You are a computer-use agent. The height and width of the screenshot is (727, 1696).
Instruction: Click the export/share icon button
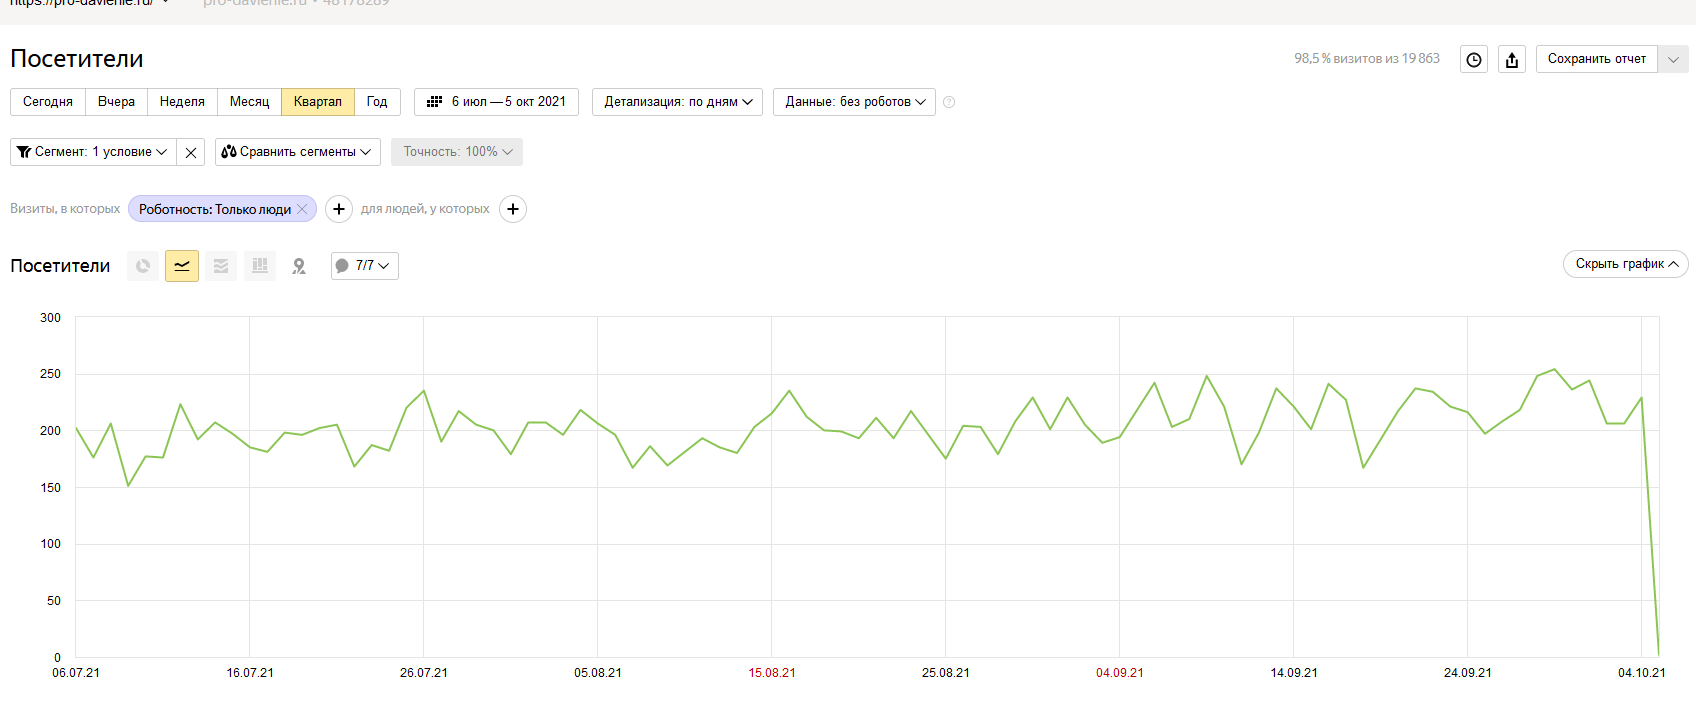coord(1512,60)
